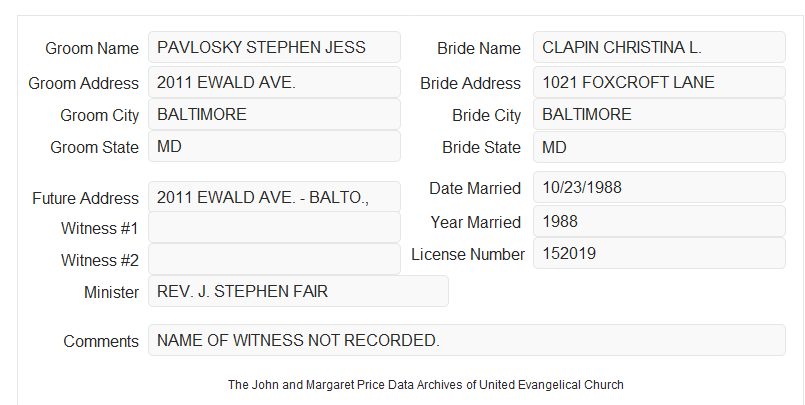805x405 pixels.
Task: Select the Groom Address input box
Action: point(274,82)
